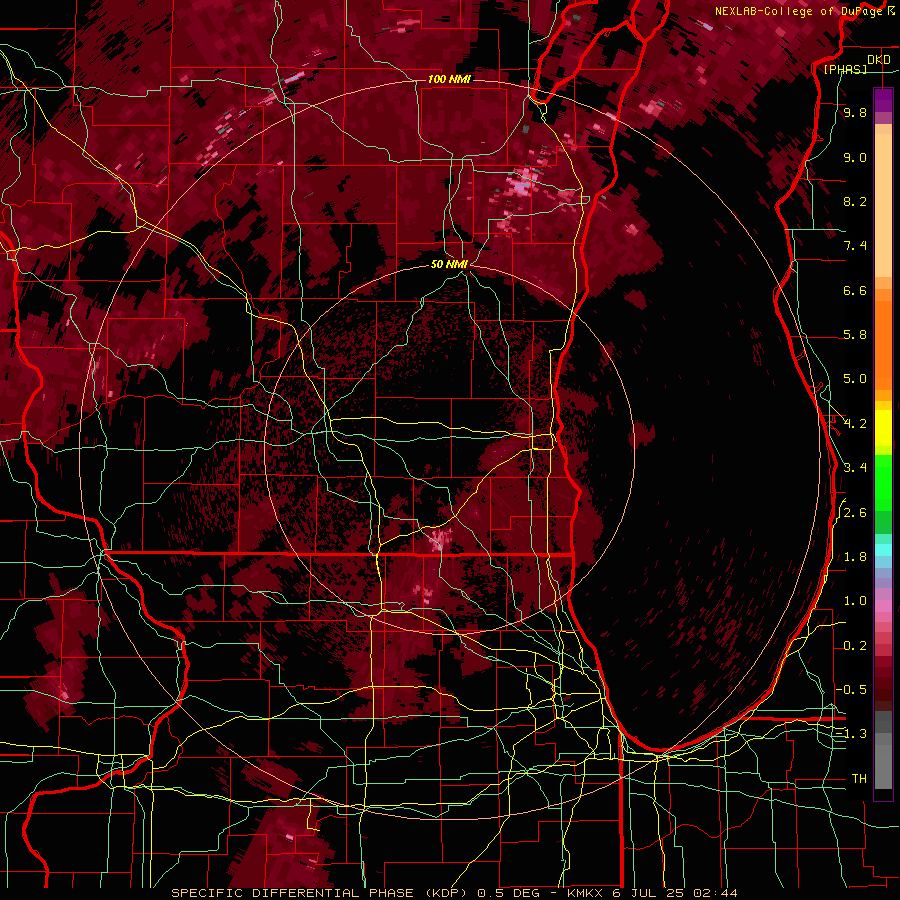
Task: Click the -0.5 scale value
Action: click(x=851, y=690)
